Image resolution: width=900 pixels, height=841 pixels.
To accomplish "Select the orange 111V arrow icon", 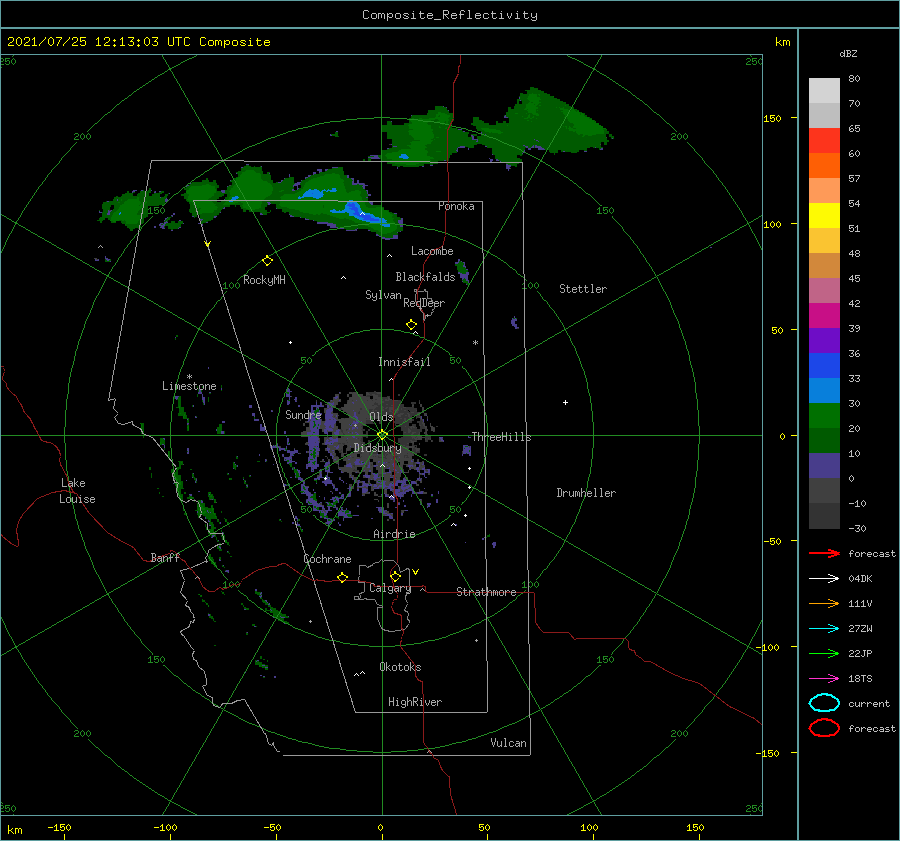I will (824, 603).
